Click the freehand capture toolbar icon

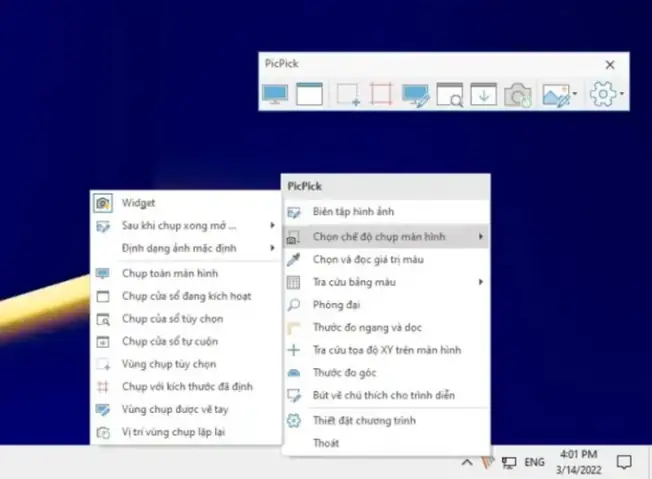tap(415, 95)
